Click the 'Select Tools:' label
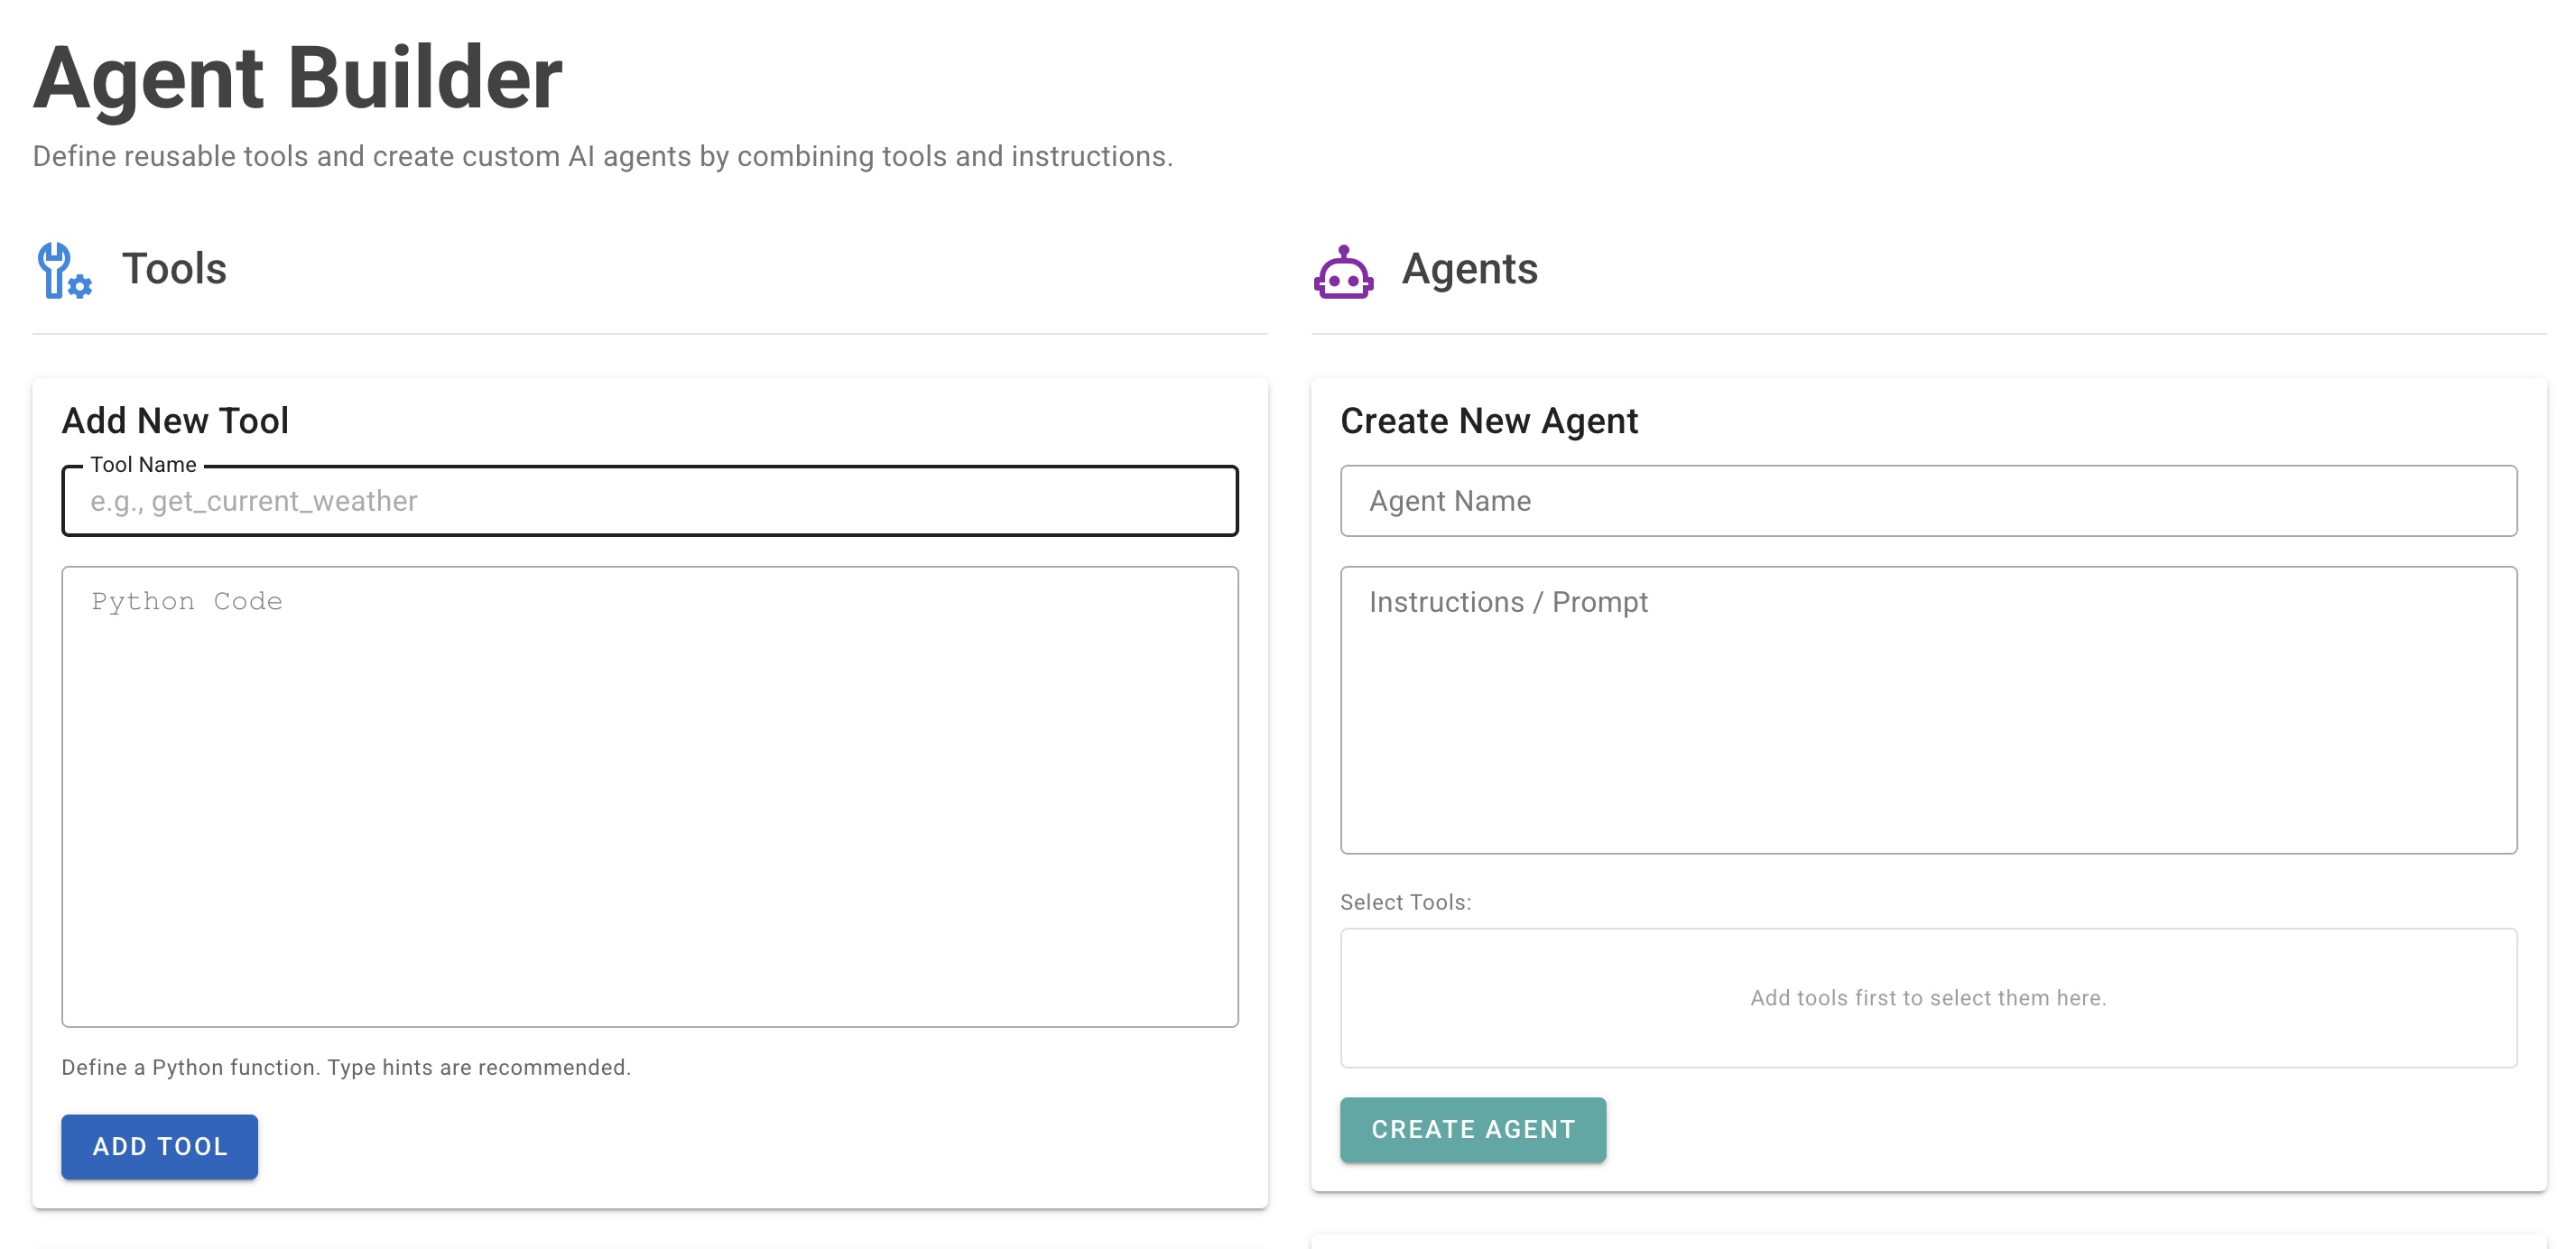This screenshot has height=1249, width=2576. tap(1405, 901)
